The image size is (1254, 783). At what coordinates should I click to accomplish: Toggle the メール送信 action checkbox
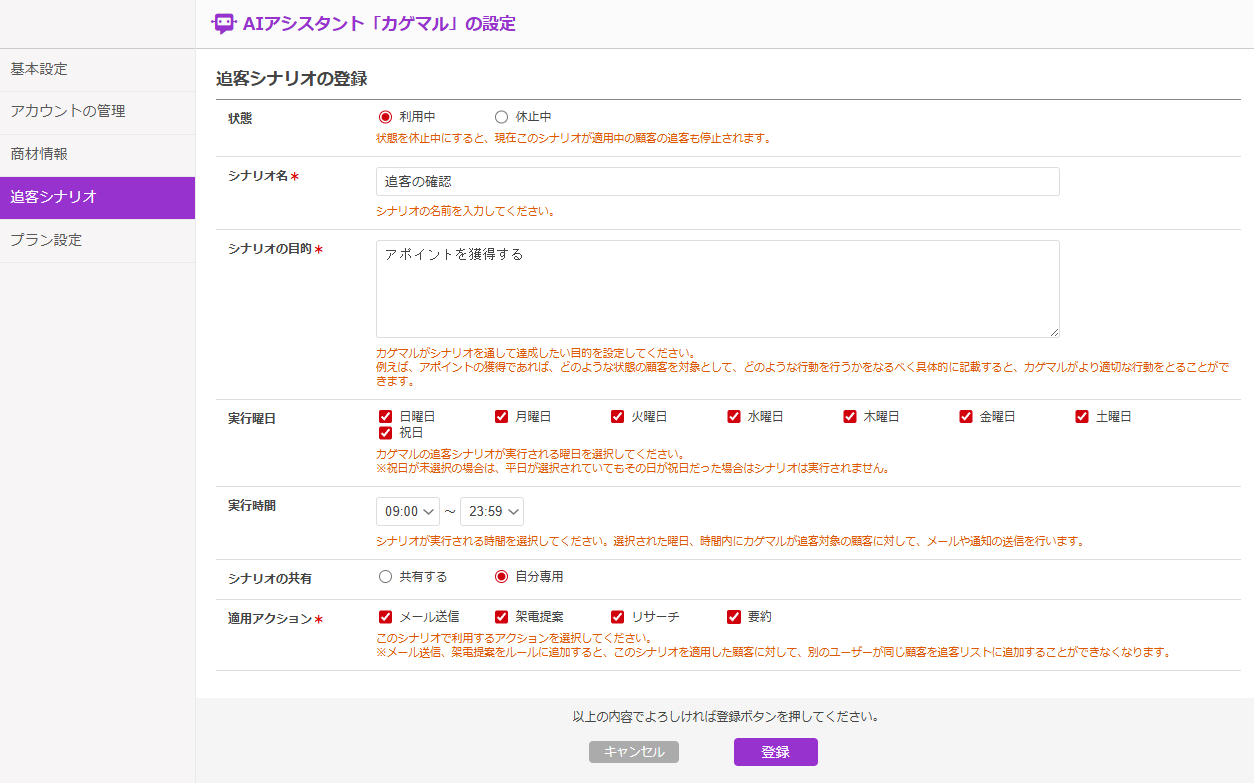tap(385, 617)
